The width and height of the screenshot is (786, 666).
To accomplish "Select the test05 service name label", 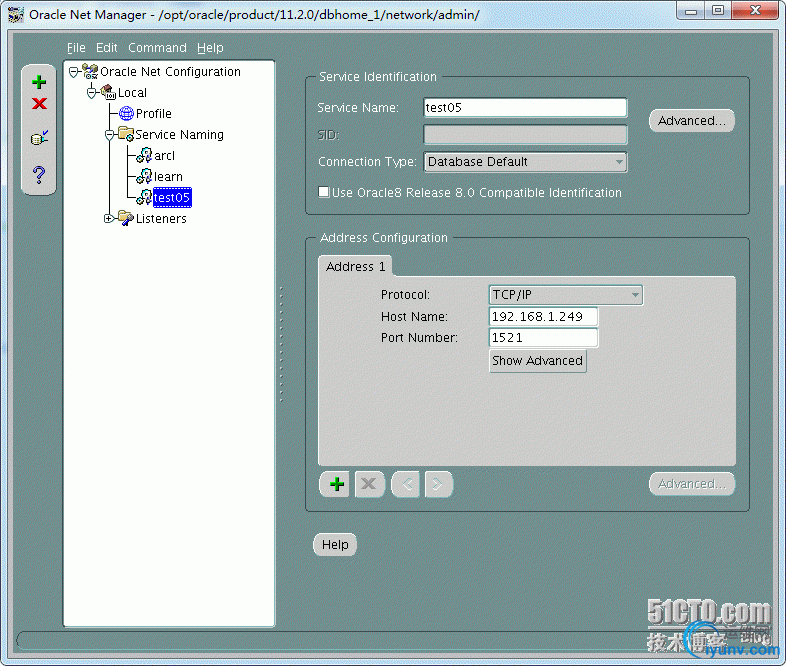I will pos(172,197).
